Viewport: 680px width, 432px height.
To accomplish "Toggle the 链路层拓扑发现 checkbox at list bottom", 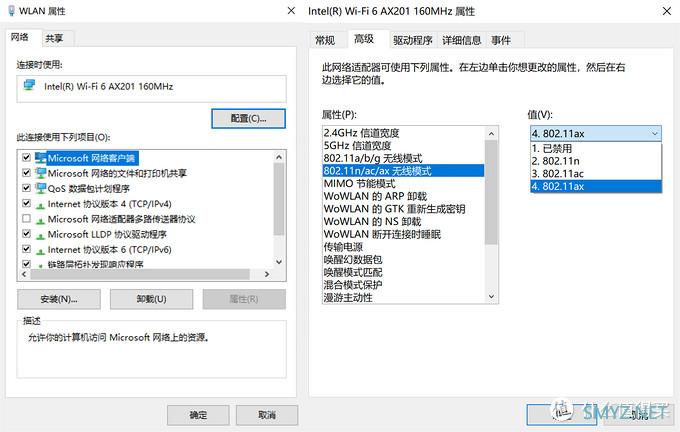I will pos(26,263).
